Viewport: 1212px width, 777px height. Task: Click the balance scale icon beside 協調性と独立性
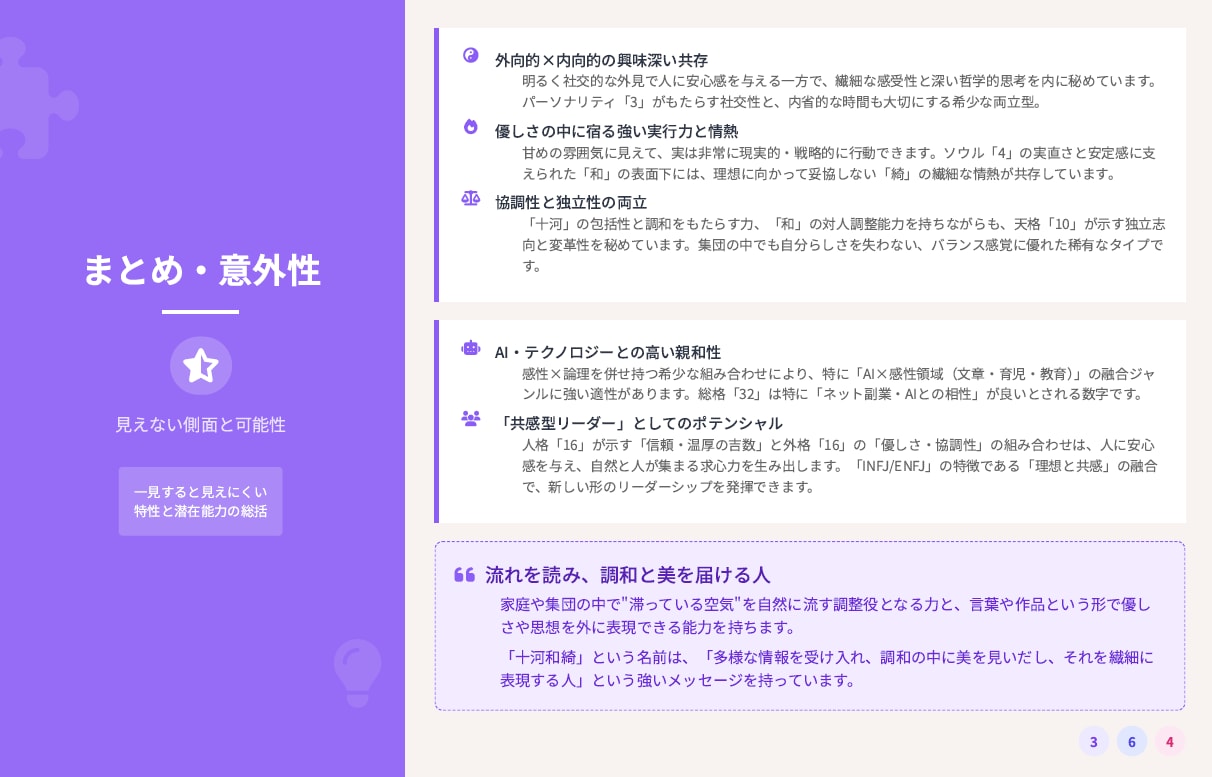471,198
